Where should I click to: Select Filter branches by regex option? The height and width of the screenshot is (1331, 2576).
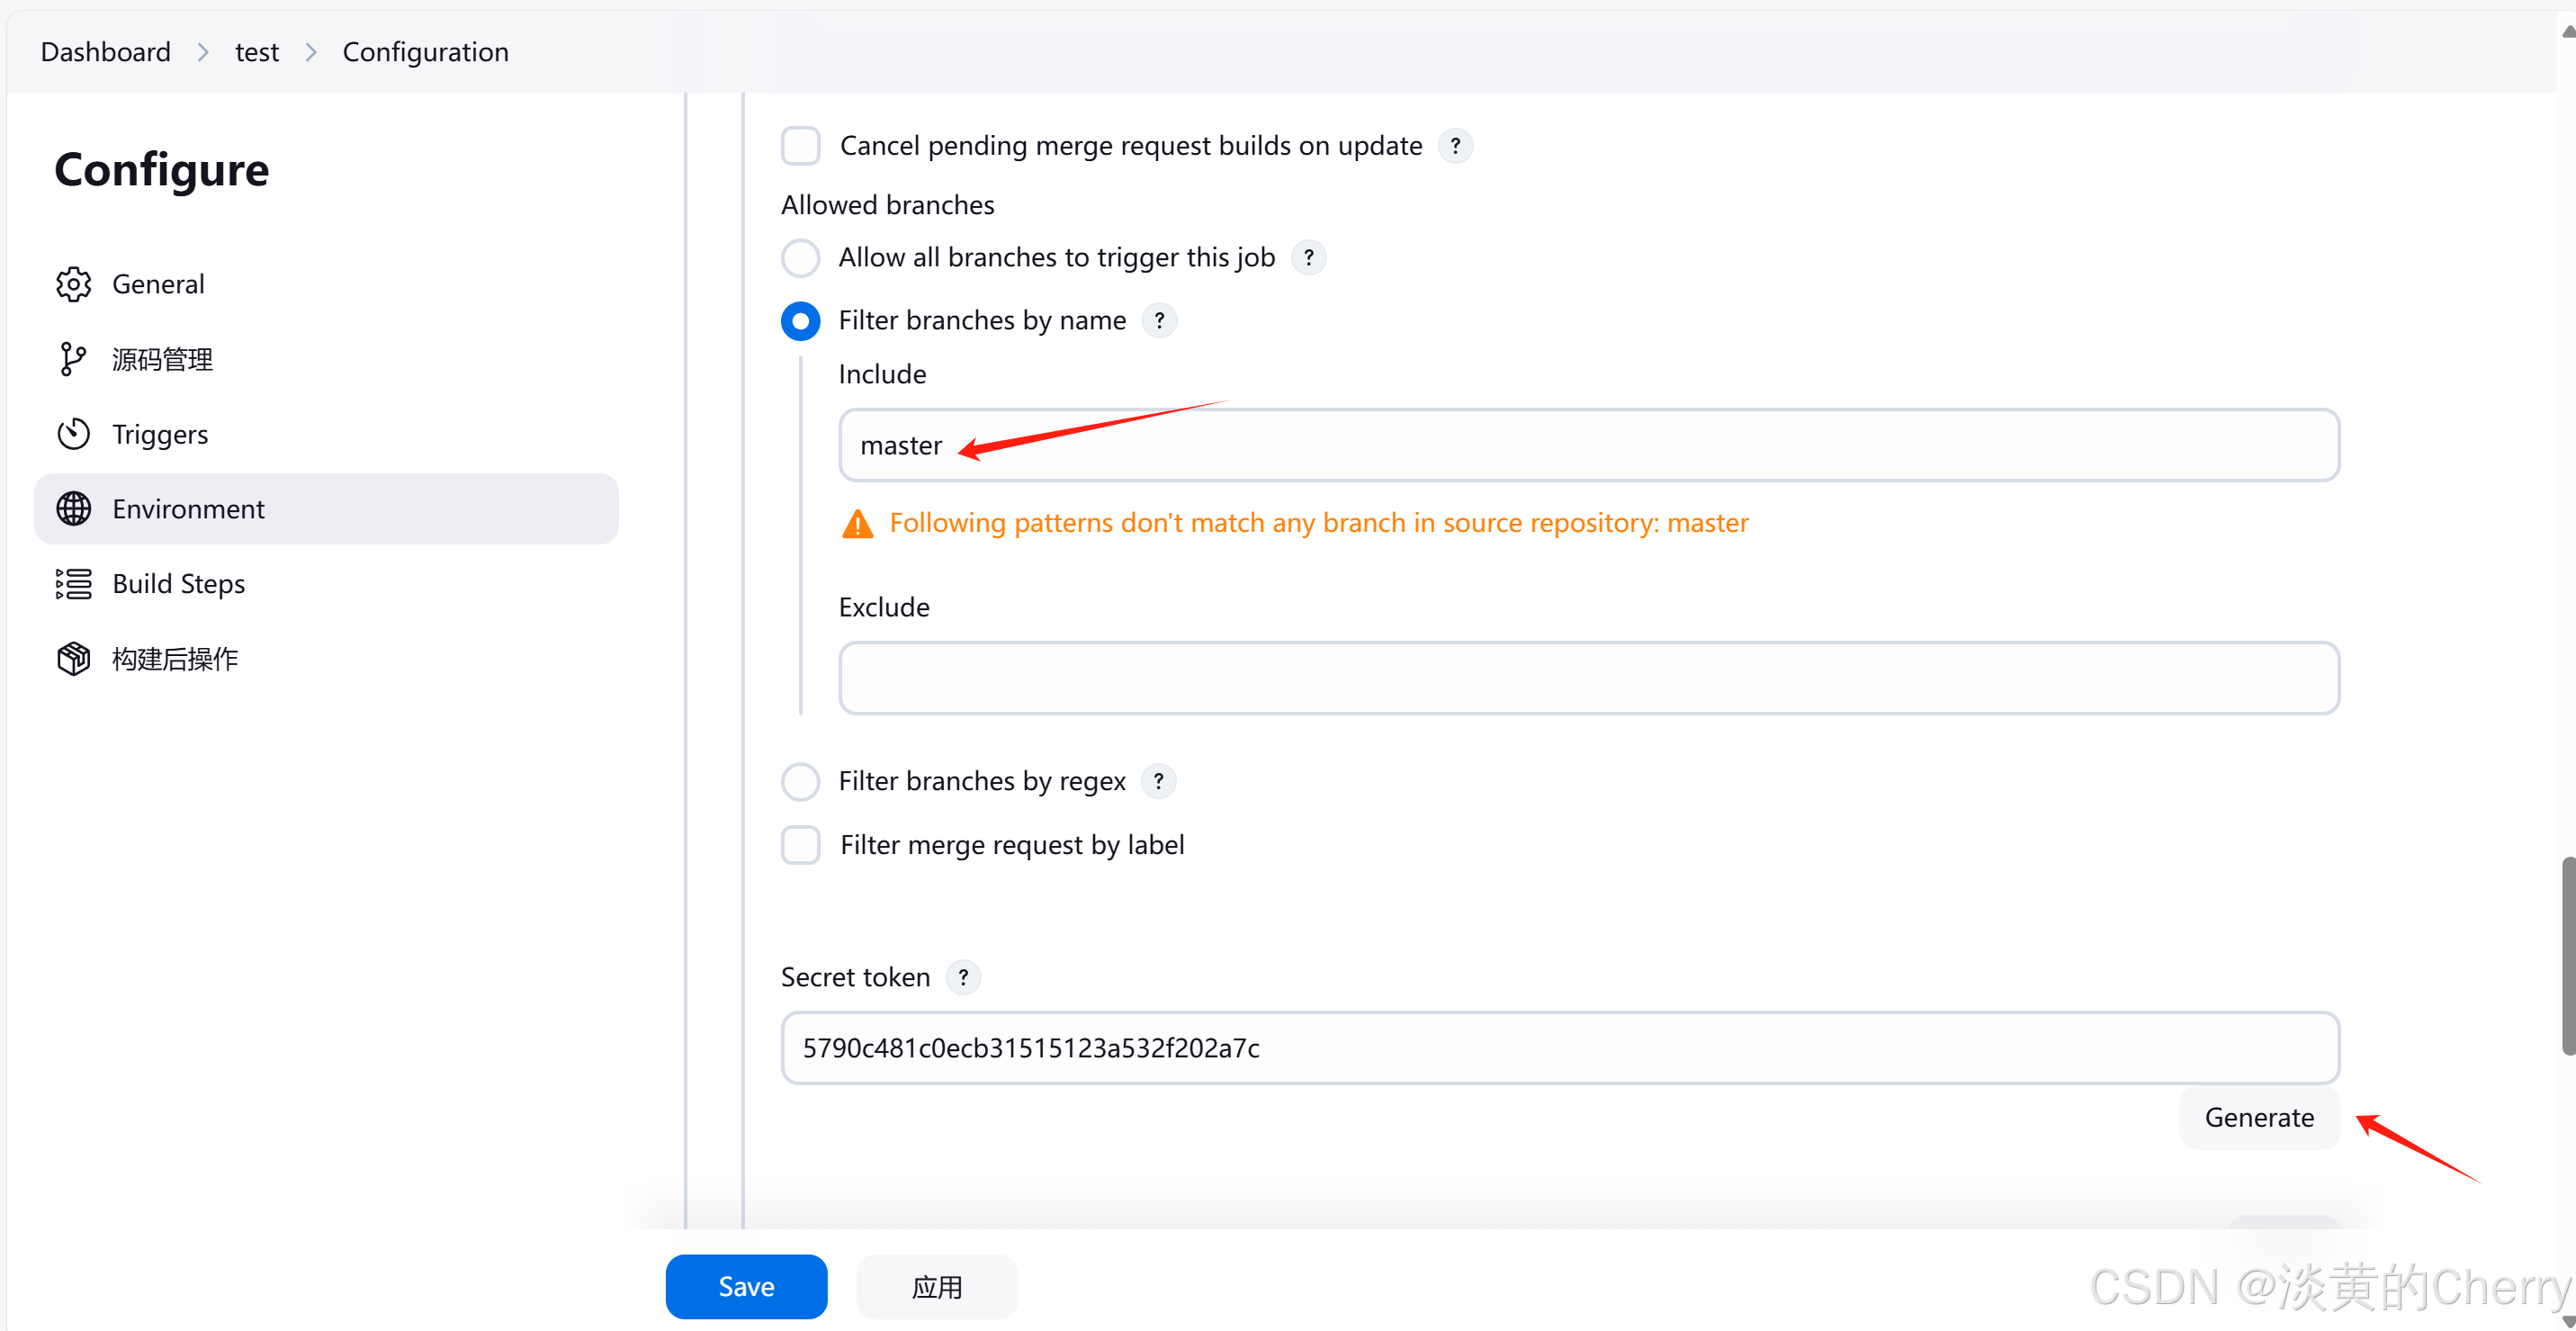pos(801,781)
